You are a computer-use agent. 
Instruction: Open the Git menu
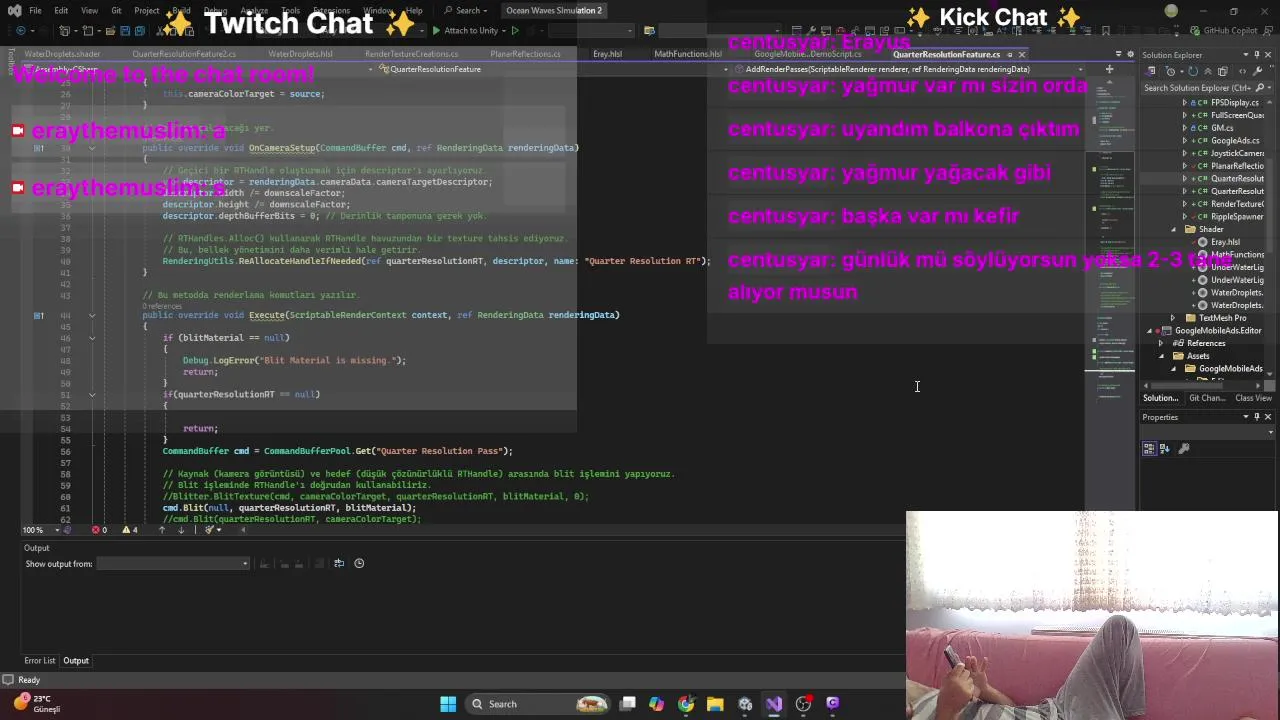pos(116,11)
